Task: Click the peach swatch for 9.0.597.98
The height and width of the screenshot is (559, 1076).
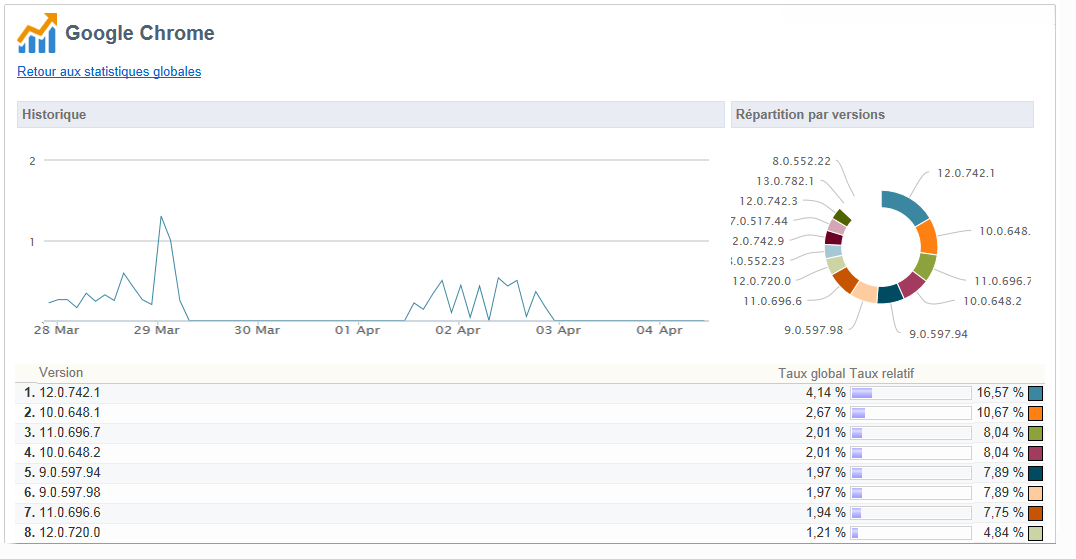Action: [1036, 492]
